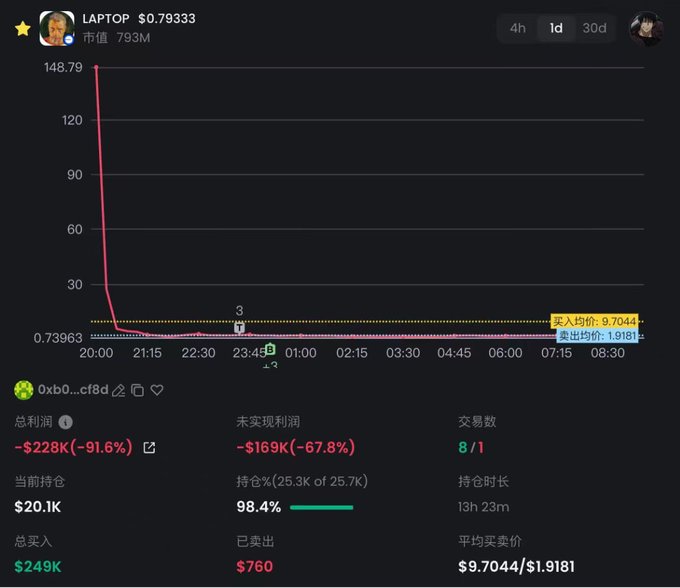680x588 pixels.
Task: Select the $760 sold value
Action: pos(255,566)
